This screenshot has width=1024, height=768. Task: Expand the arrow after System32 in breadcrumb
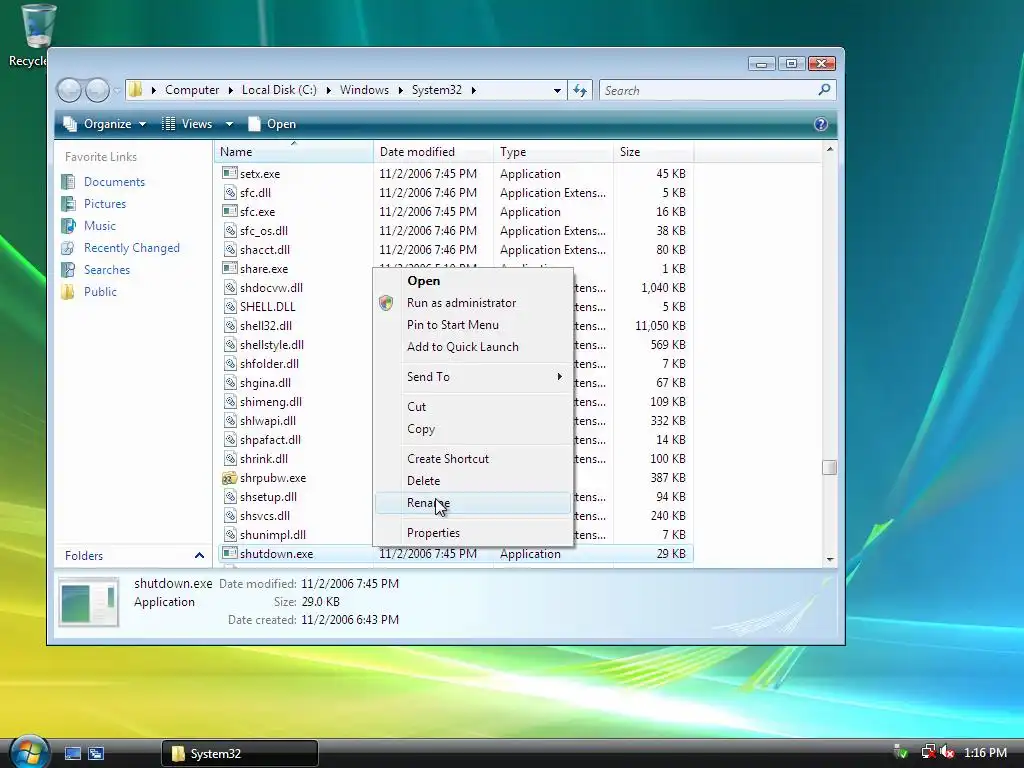(x=473, y=90)
